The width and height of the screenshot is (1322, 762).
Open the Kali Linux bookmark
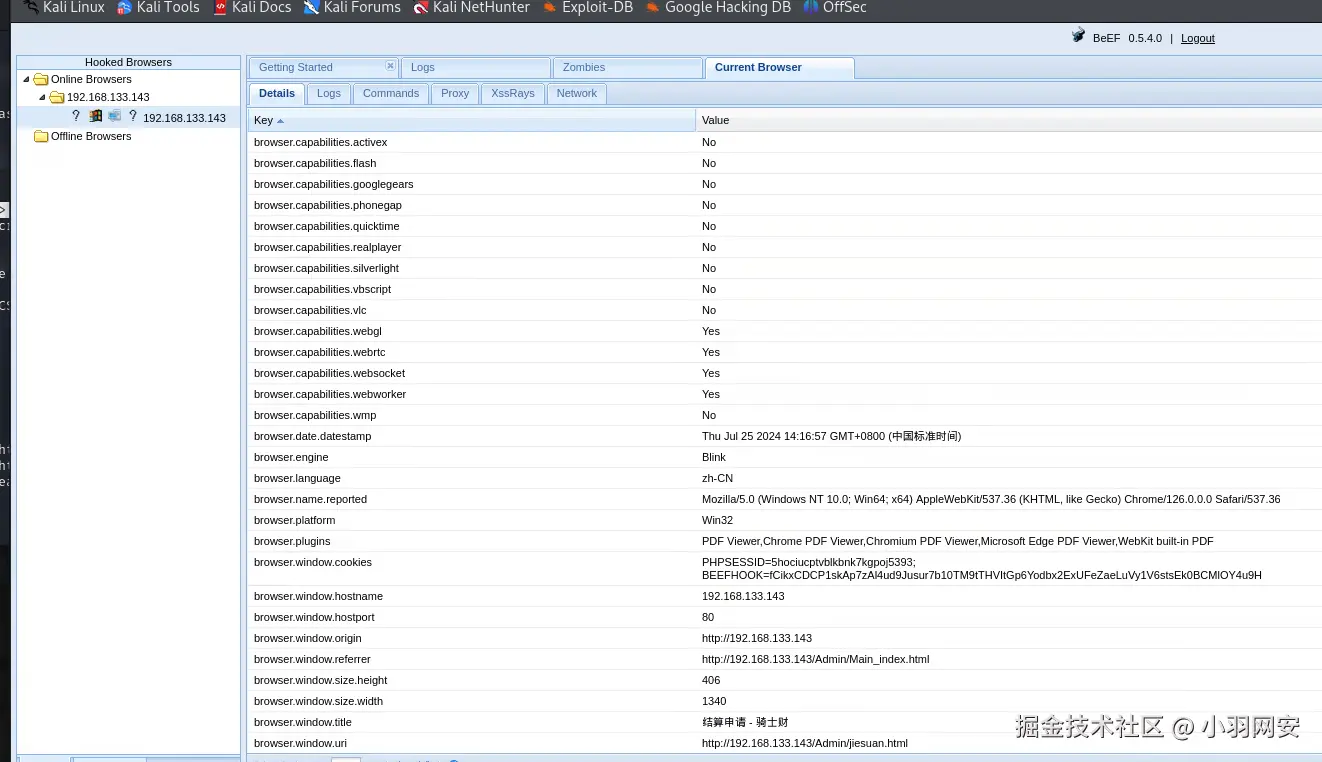[64, 7]
